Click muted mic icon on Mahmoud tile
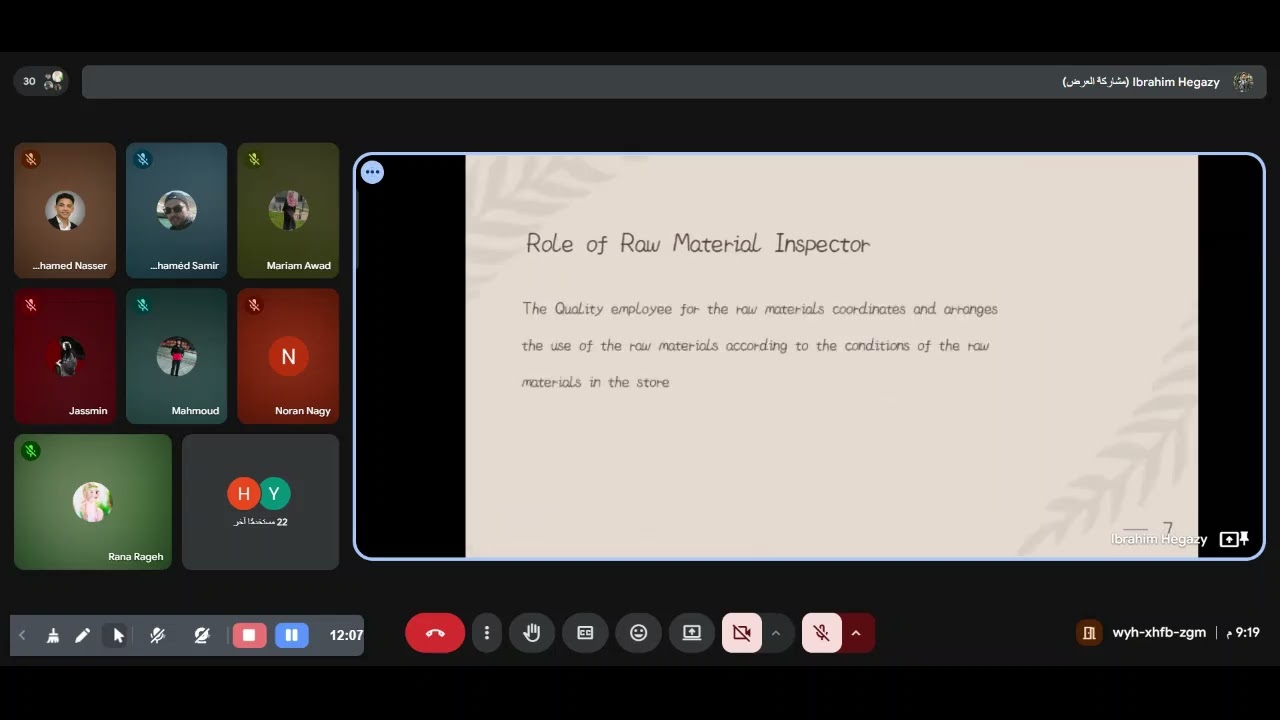 (x=143, y=305)
